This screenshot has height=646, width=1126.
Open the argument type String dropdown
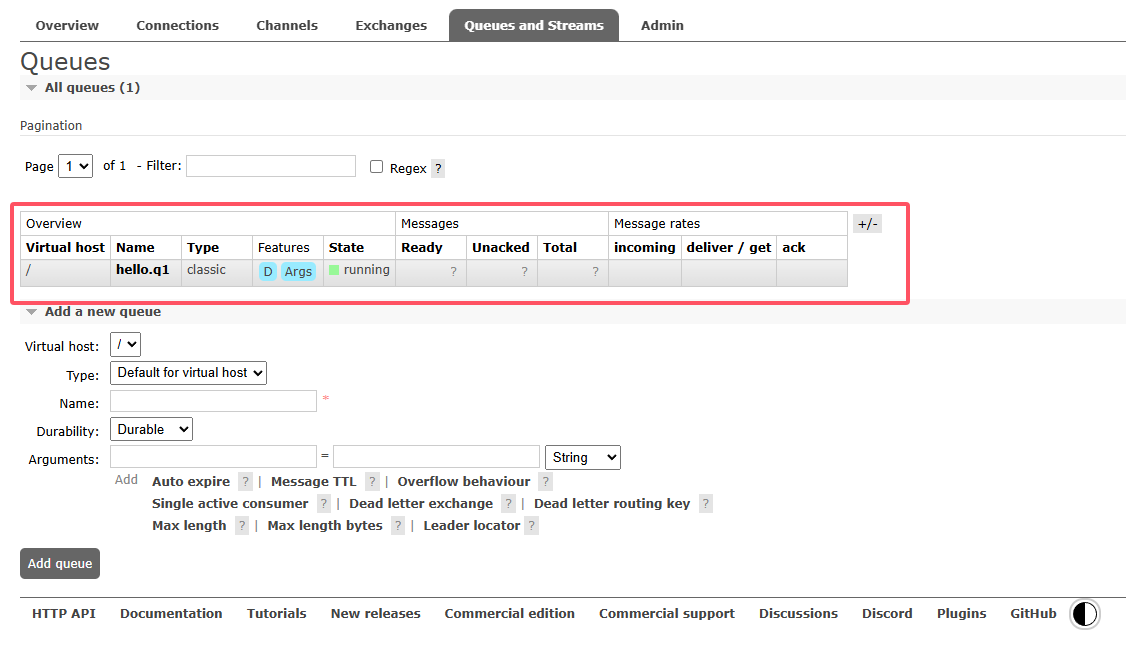click(x=582, y=457)
